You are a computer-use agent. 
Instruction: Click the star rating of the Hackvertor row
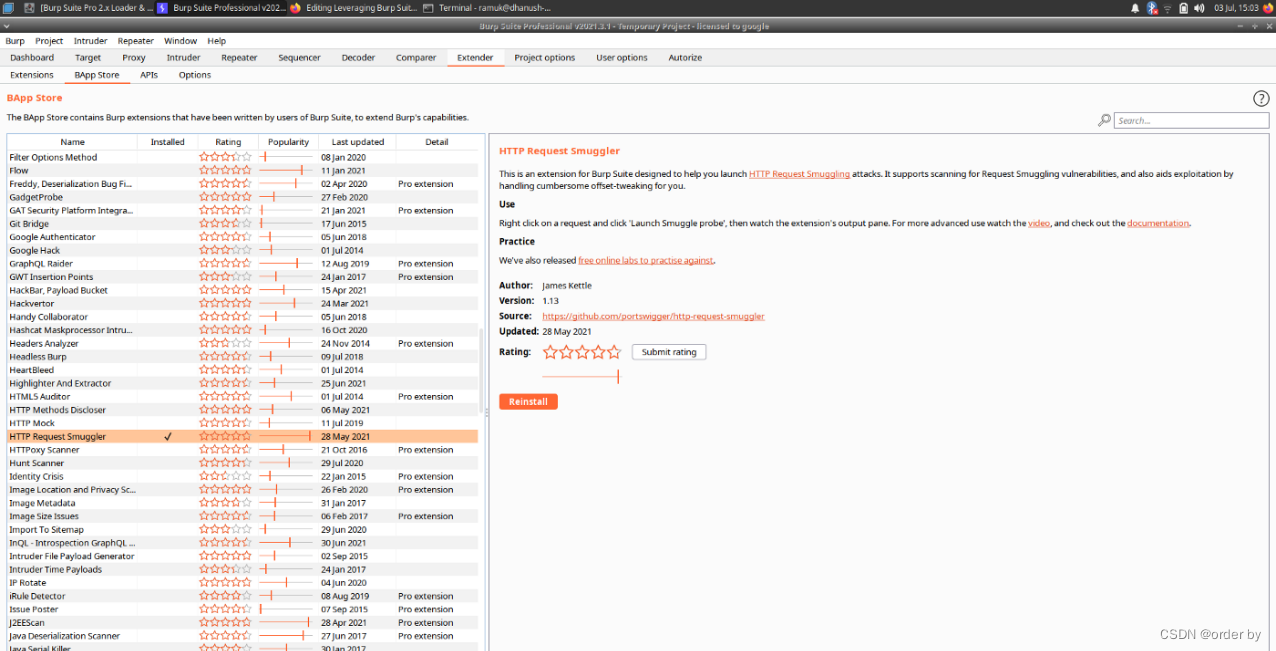pyautogui.click(x=225, y=303)
